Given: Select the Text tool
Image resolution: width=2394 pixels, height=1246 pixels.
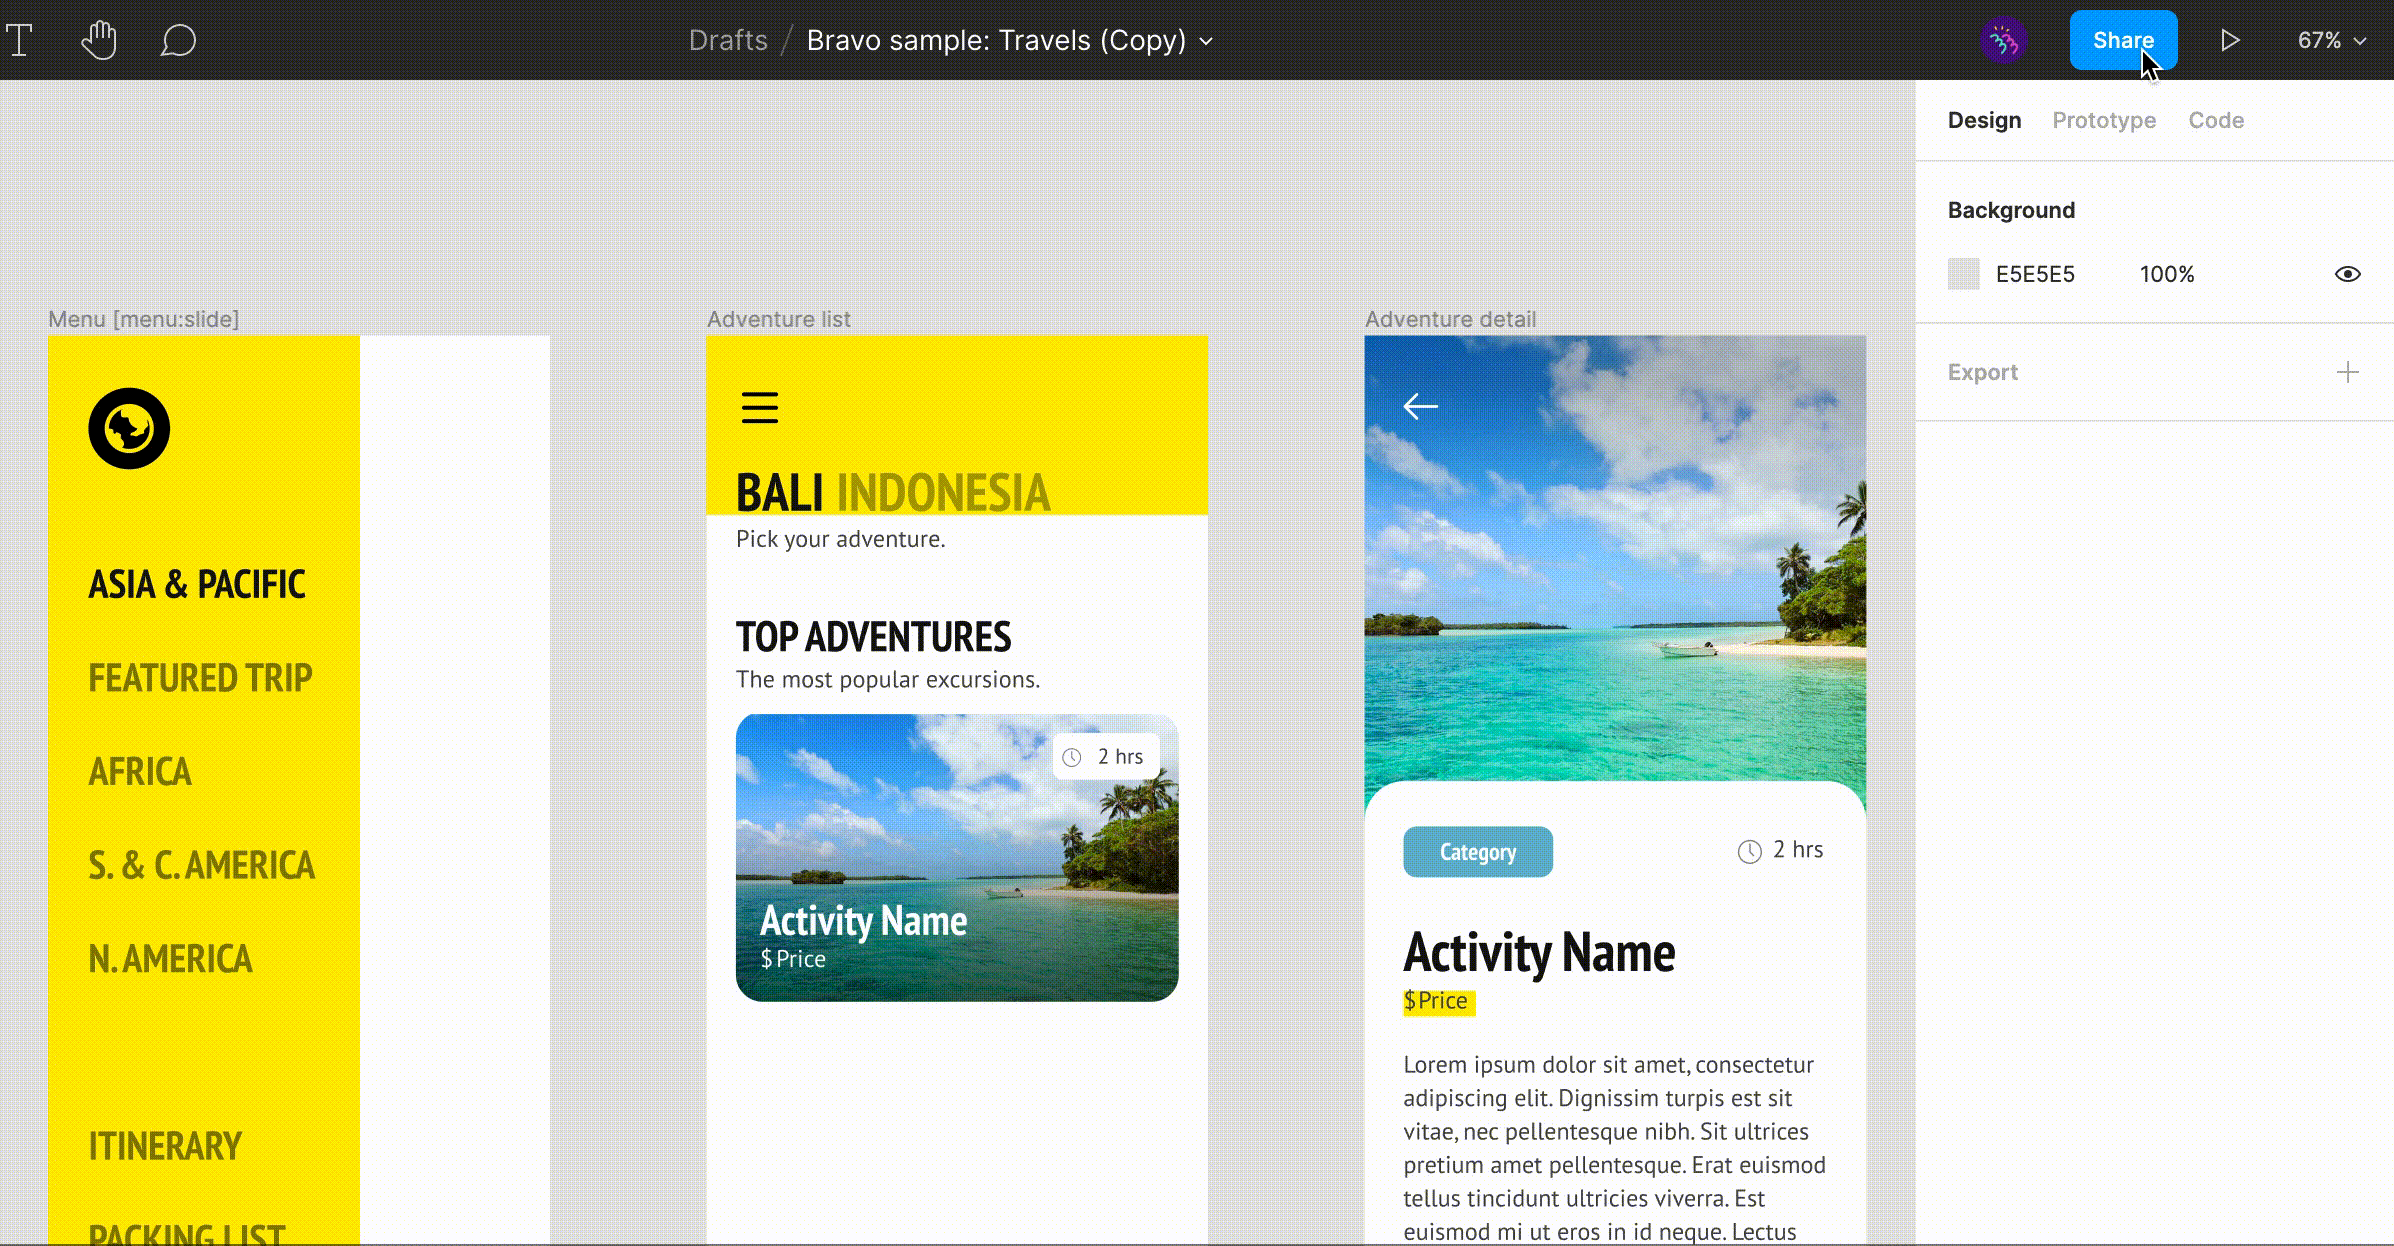Looking at the screenshot, I should pyautogui.click(x=20, y=40).
